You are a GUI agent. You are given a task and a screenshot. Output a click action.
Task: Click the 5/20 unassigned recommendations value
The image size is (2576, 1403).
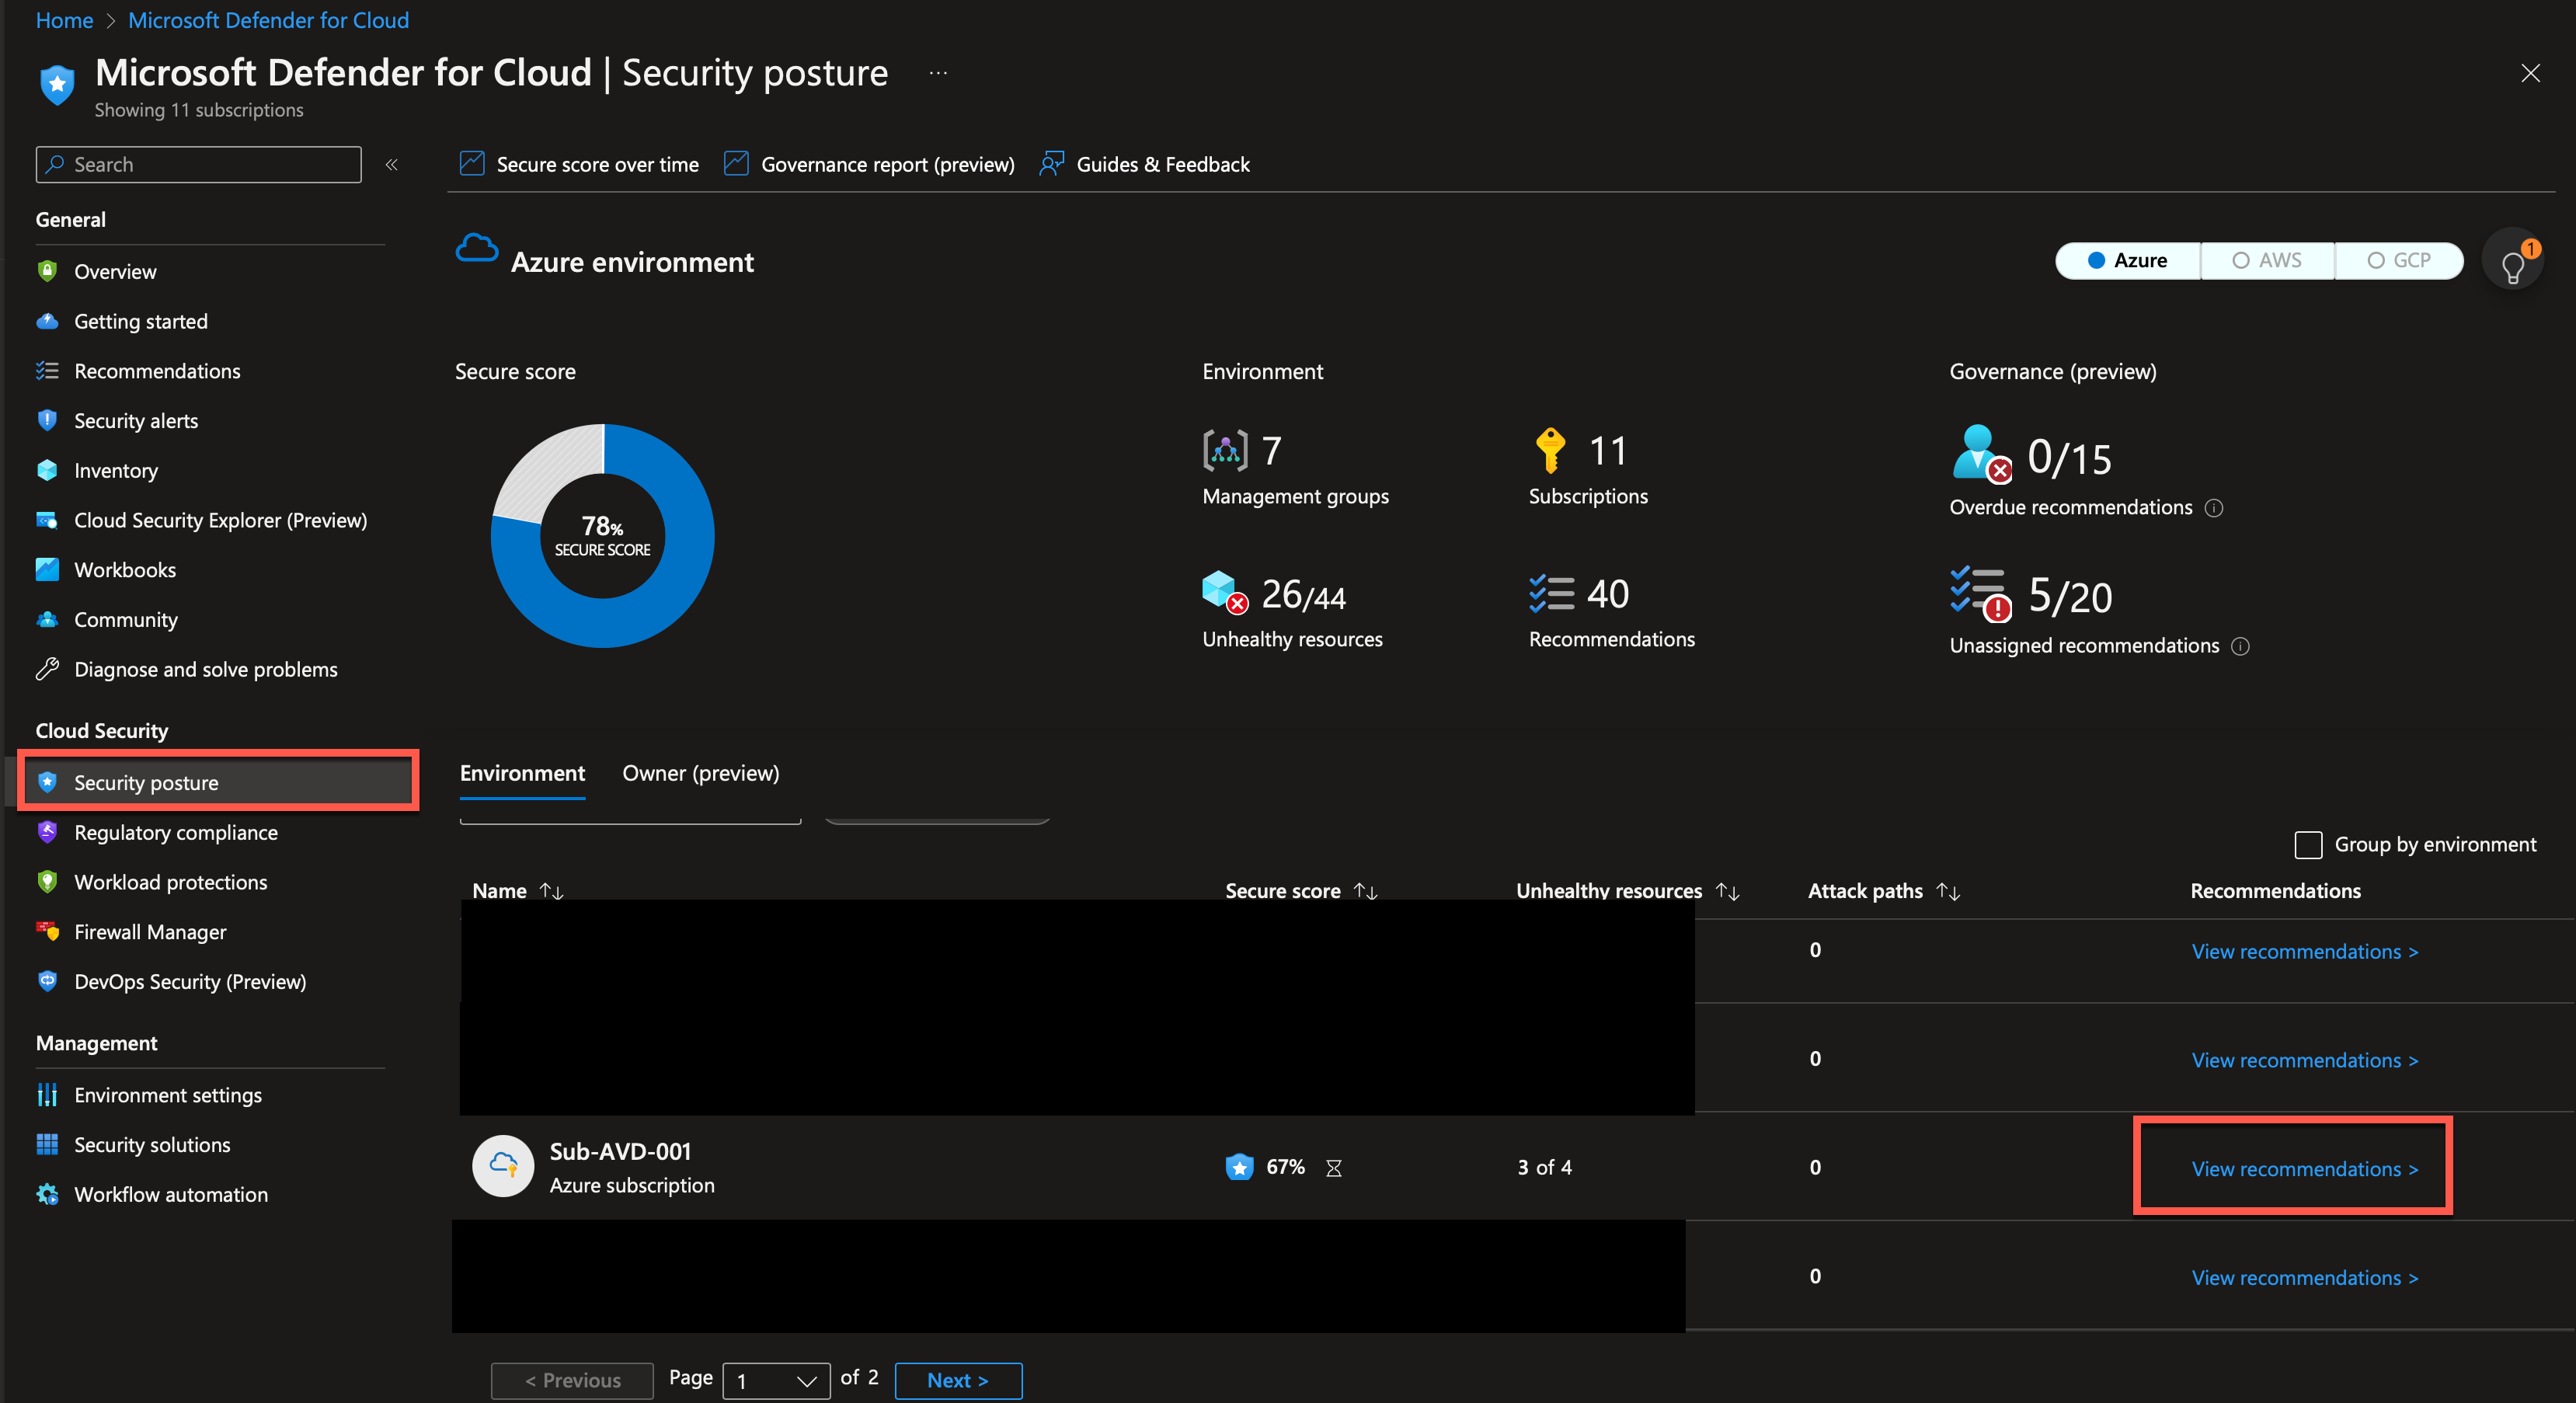[x=2070, y=596]
